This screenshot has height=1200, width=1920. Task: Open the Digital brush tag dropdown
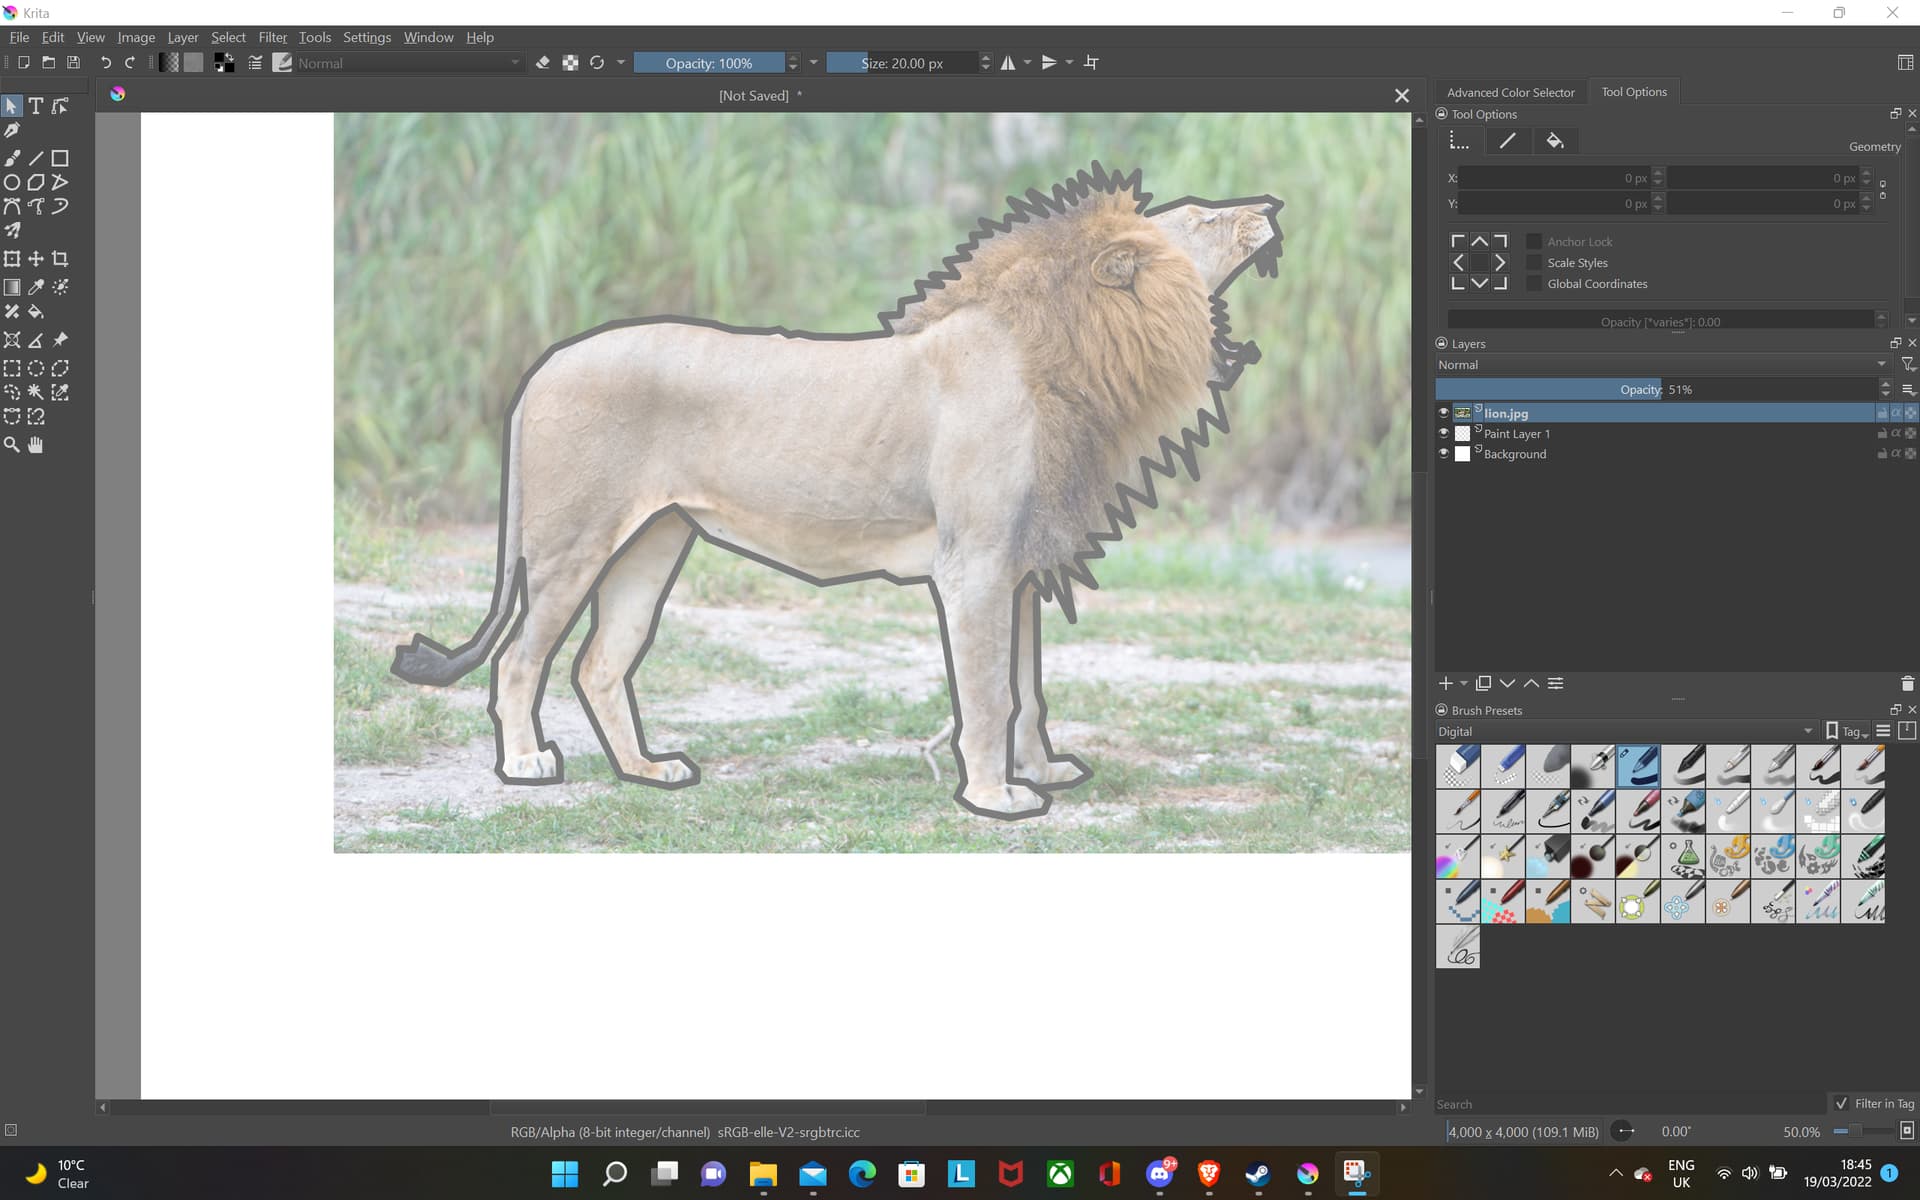click(x=1620, y=731)
